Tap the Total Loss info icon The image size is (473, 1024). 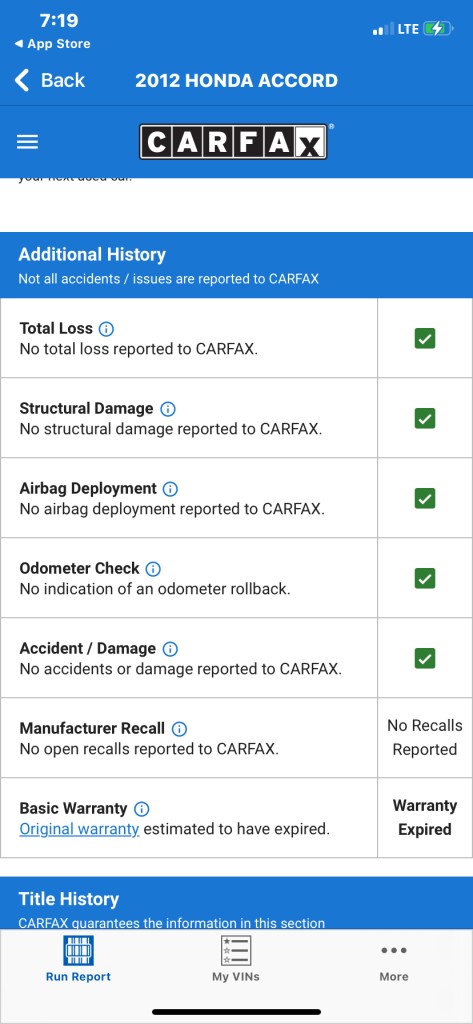(x=106, y=328)
